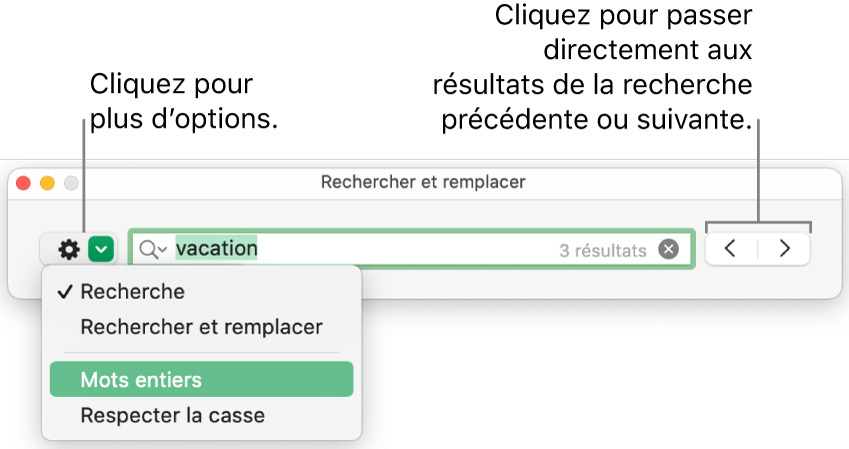Minimize the window with the yellow button
The image size is (849, 449).
[47, 184]
